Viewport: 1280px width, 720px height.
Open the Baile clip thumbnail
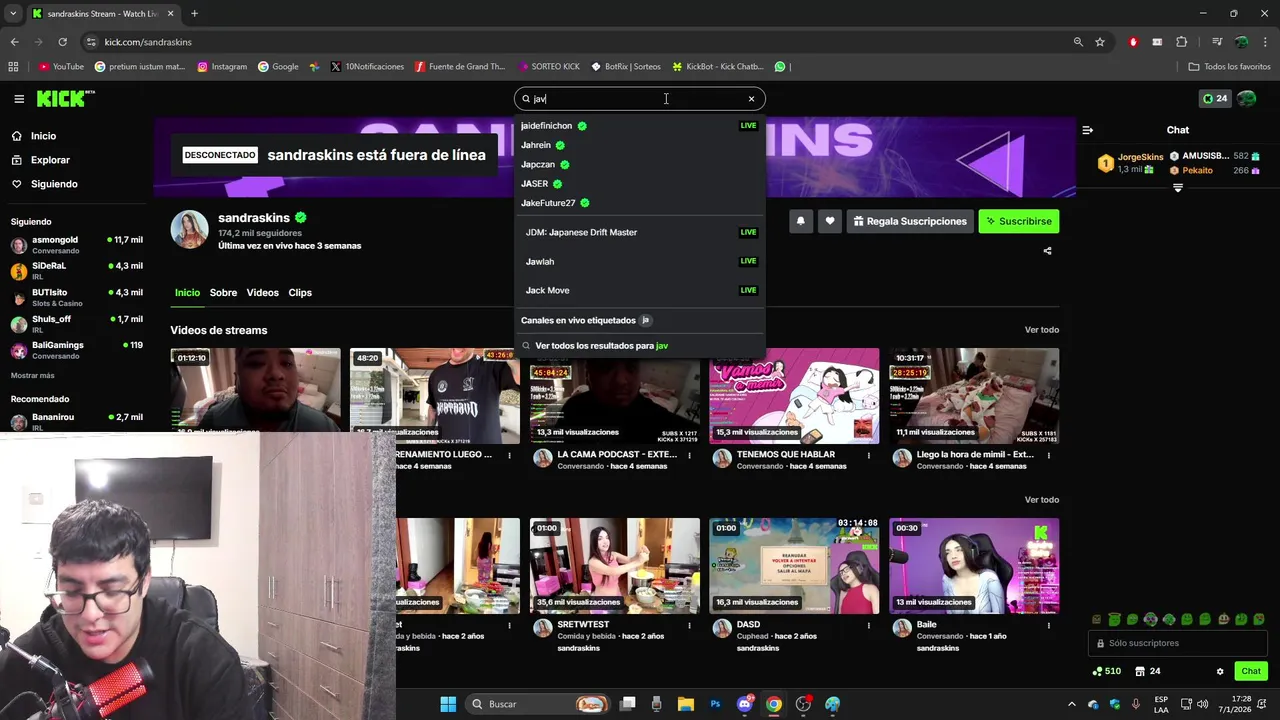[x=974, y=566]
